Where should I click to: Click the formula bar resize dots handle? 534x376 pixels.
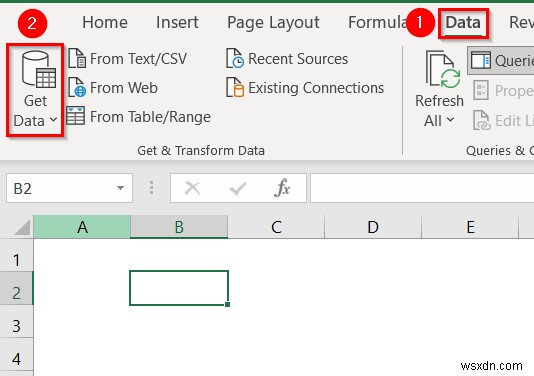[152, 188]
